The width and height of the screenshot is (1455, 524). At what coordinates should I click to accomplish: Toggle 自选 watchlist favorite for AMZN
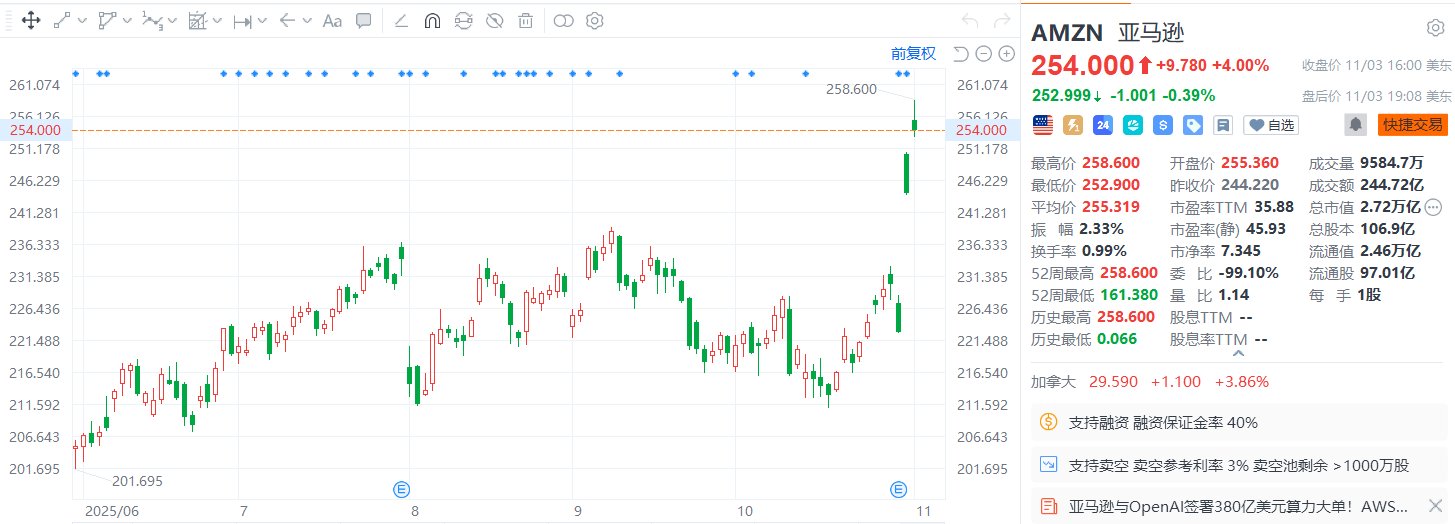(x=1270, y=125)
